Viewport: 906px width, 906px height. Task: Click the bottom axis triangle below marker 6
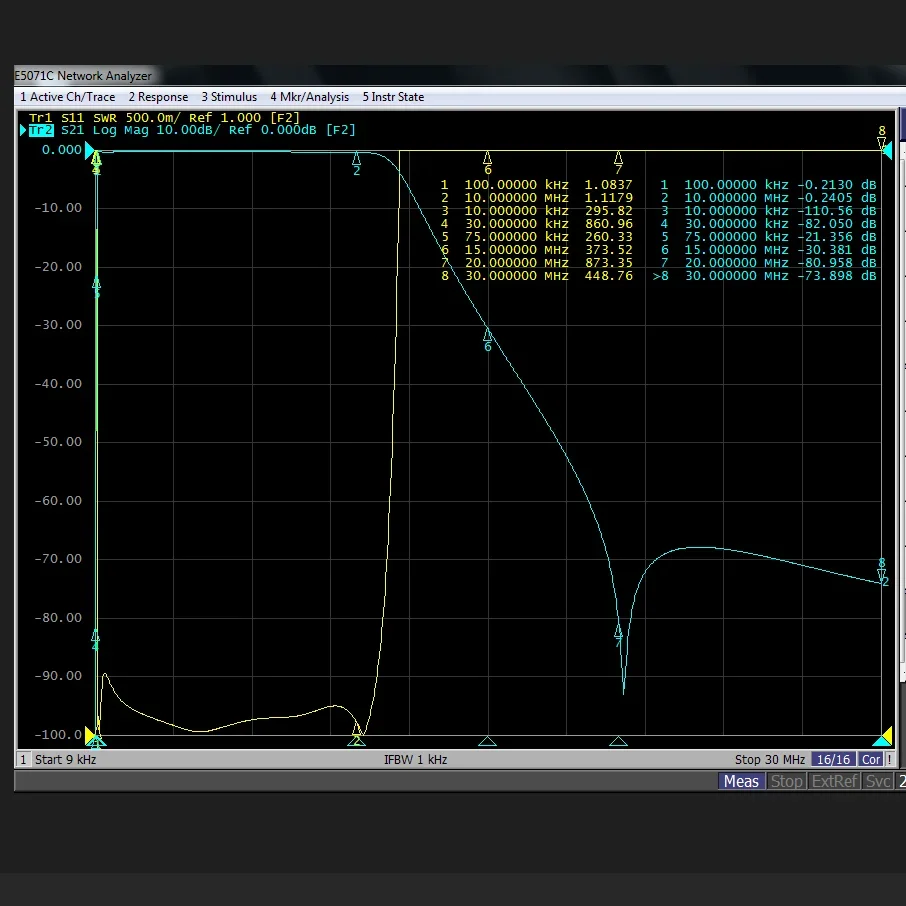coord(488,741)
